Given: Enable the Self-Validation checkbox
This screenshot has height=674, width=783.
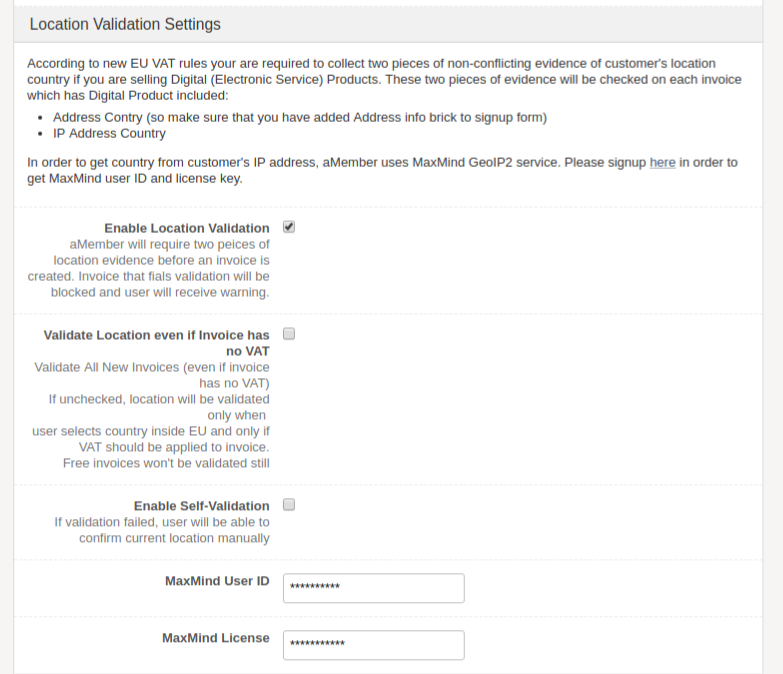Looking at the screenshot, I should point(289,504).
